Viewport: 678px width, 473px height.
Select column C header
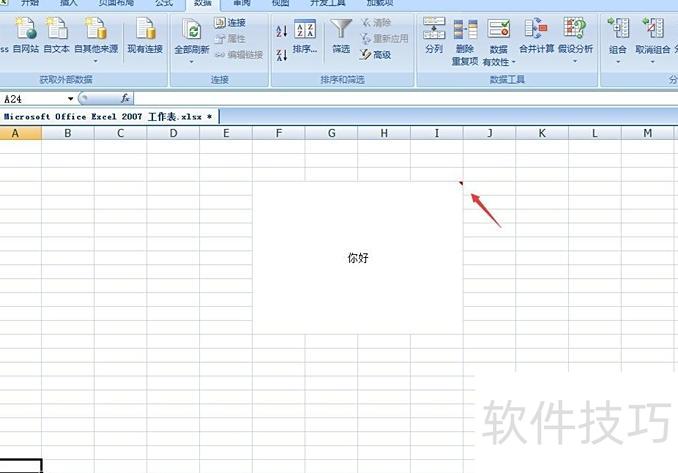(121, 133)
